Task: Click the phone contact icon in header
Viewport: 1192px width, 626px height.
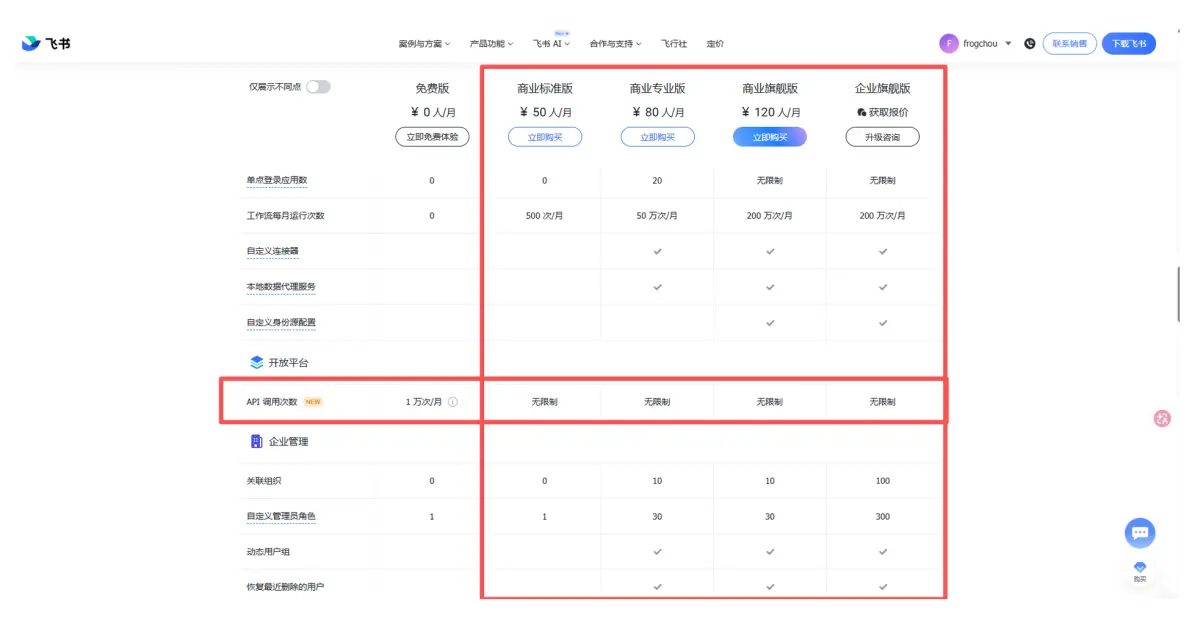Action: click(x=1030, y=44)
